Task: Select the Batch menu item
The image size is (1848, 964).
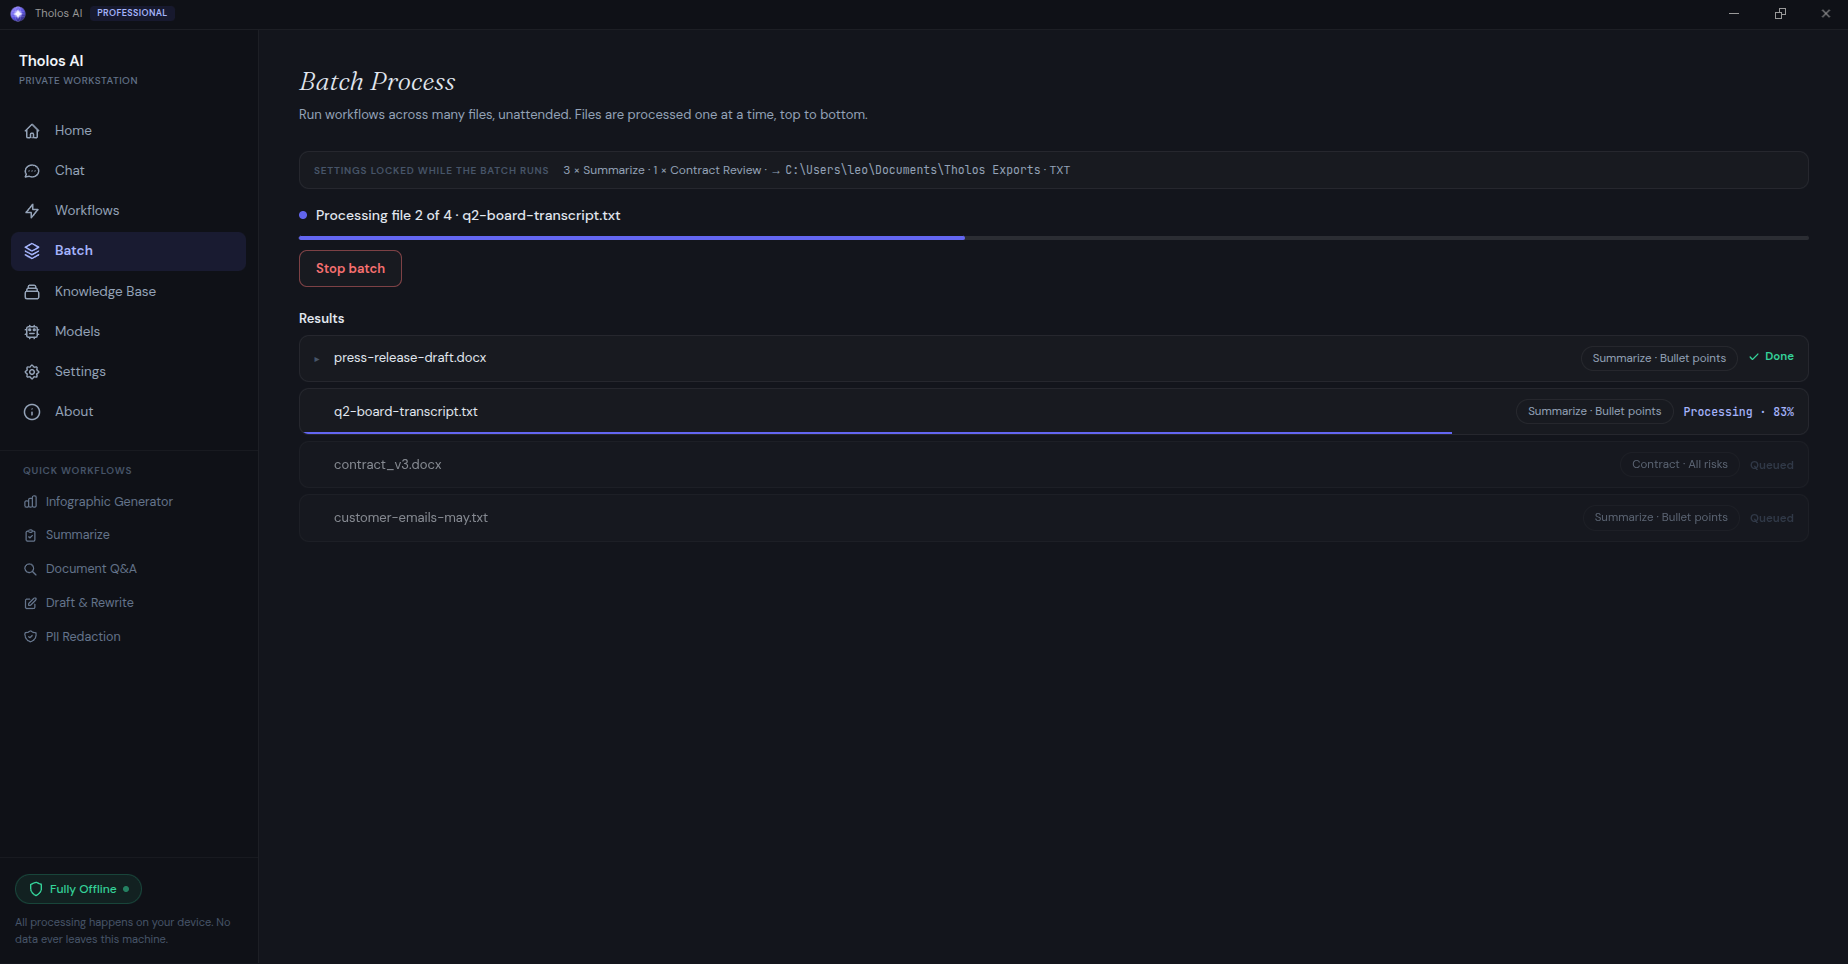Action: point(128,251)
